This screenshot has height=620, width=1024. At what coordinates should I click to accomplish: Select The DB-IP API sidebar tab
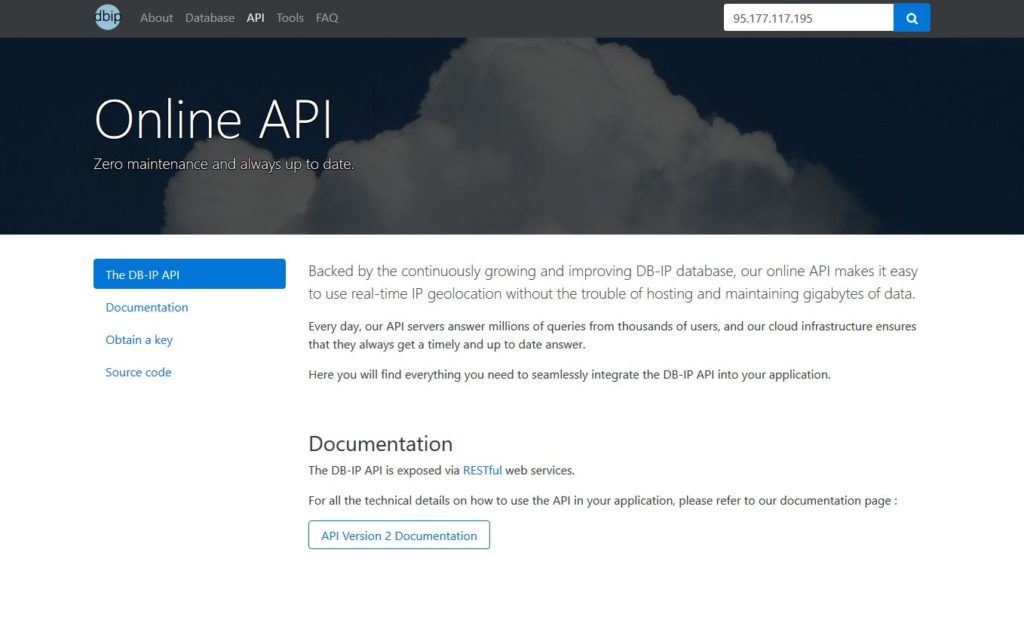point(189,274)
